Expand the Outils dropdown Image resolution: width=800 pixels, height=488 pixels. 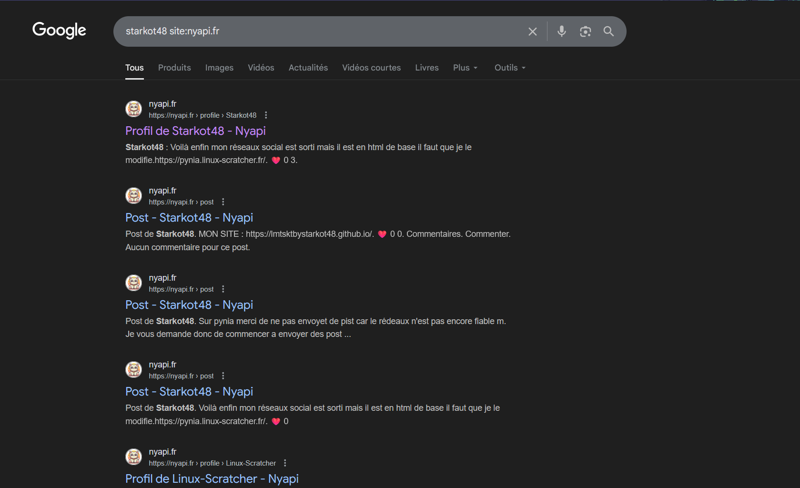(509, 68)
